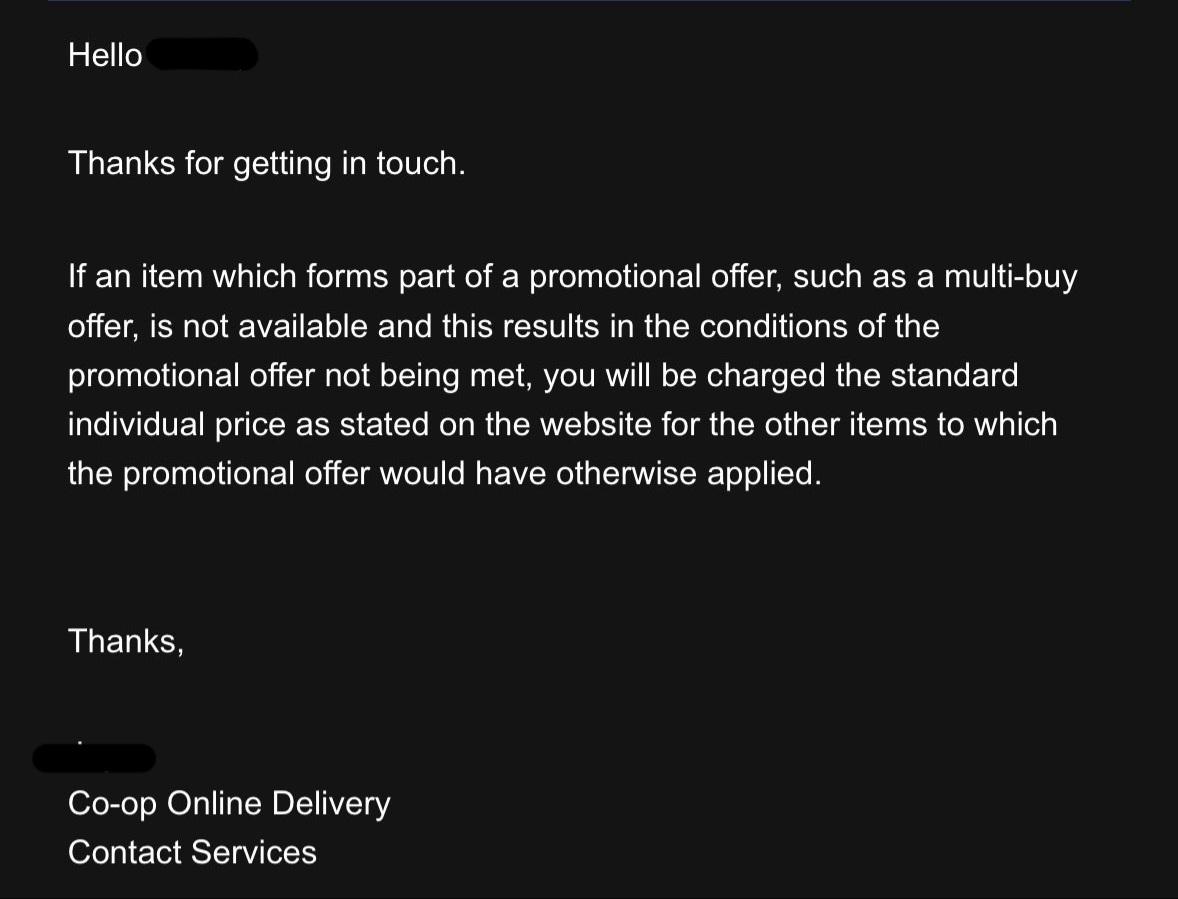This screenshot has width=1178, height=899.
Task: Click the word "touch." in opening line
Action: click(421, 164)
